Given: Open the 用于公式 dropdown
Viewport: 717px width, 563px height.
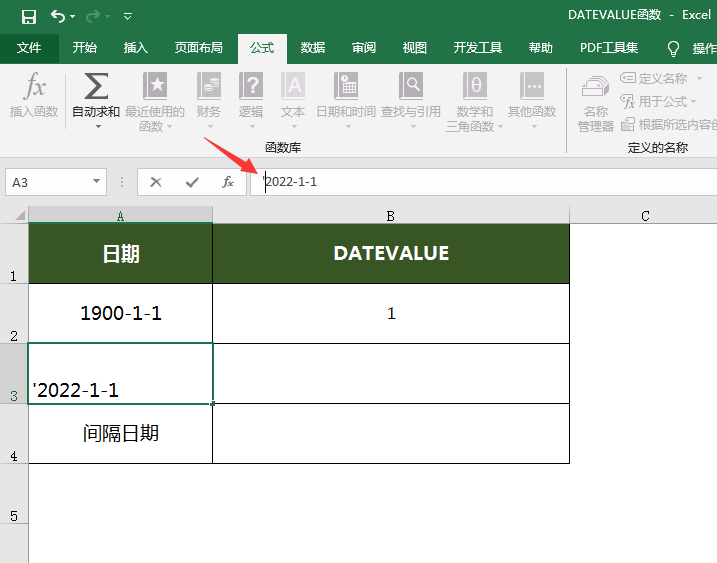Looking at the screenshot, I should 658,102.
